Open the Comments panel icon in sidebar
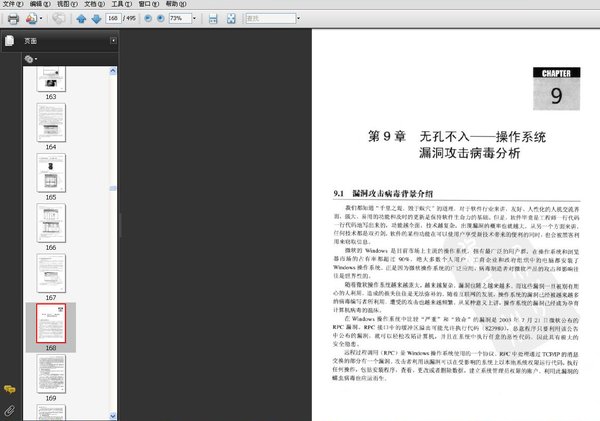 pos(10,390)
